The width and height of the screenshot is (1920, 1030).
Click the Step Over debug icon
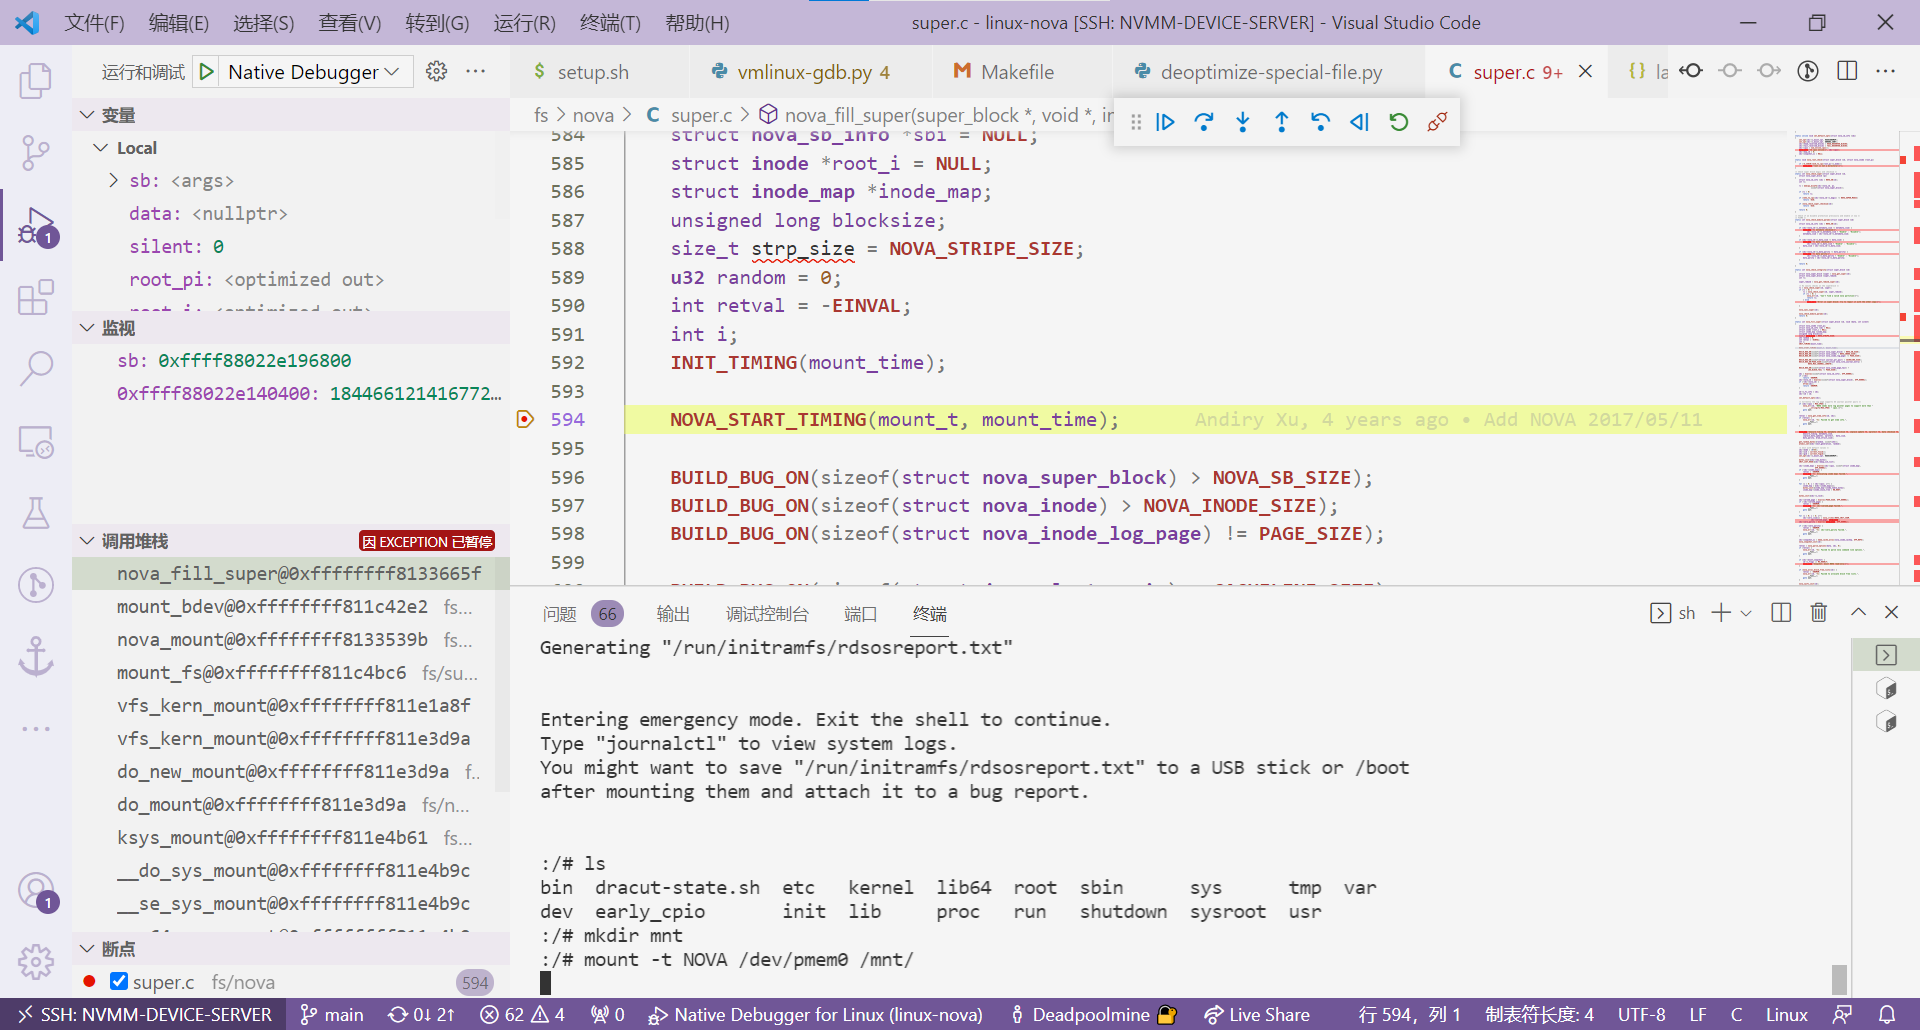1204,122
